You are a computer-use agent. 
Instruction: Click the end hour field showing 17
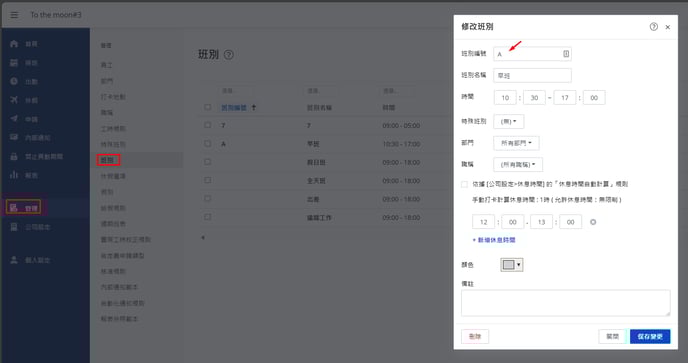point(565,98)
